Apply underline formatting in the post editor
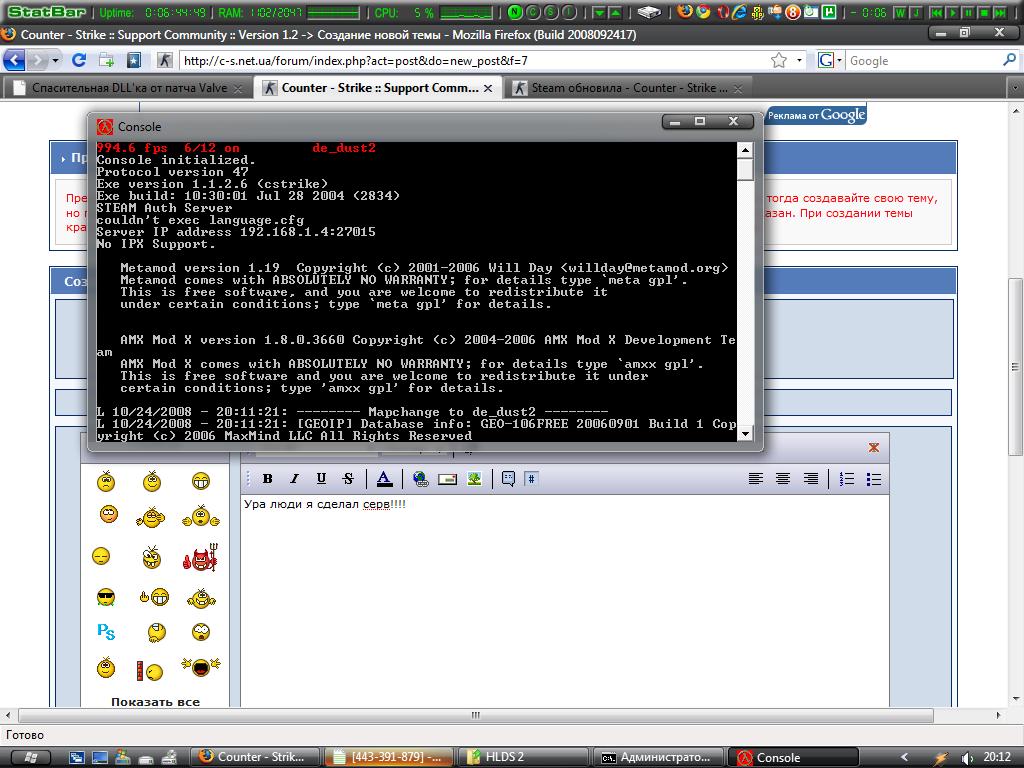 (321, 479)
